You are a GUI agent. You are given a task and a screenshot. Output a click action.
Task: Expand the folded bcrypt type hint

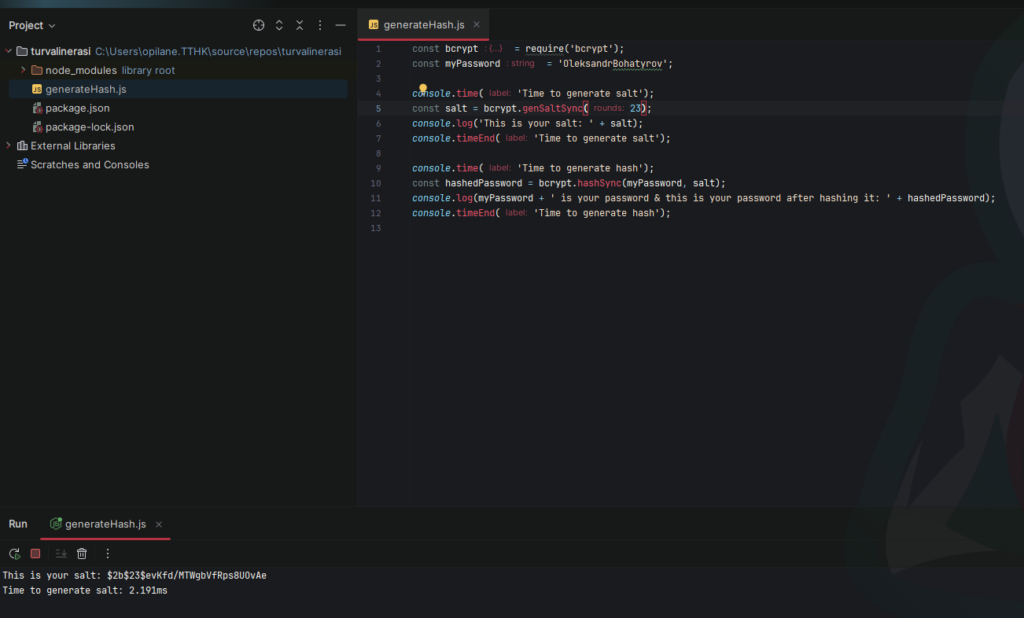click(x=496, y=49)
